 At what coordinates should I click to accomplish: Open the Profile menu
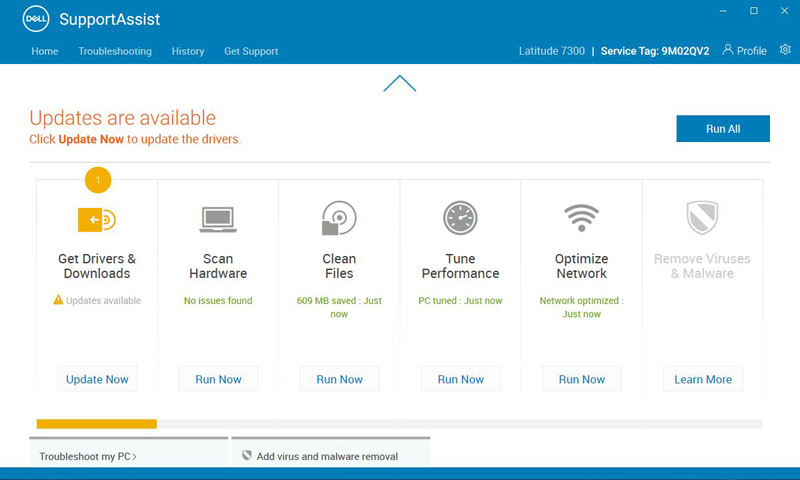(x=744, y=50)
